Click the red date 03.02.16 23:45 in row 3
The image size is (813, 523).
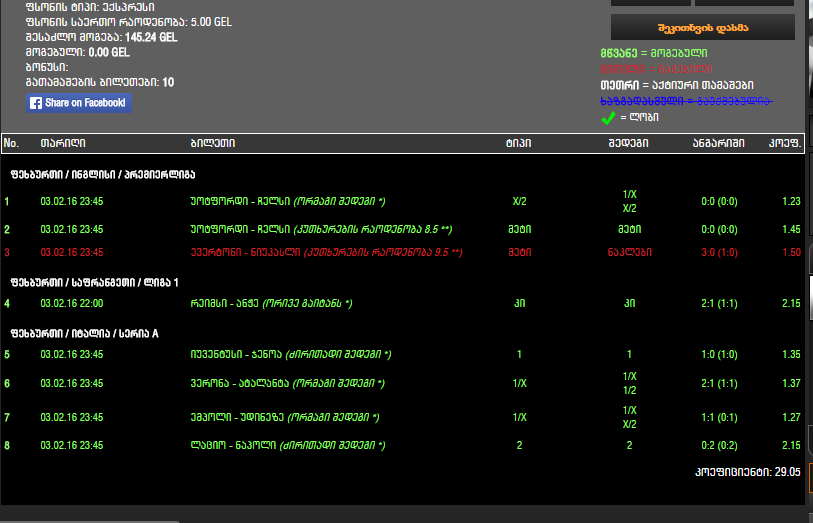pos(72,252)
